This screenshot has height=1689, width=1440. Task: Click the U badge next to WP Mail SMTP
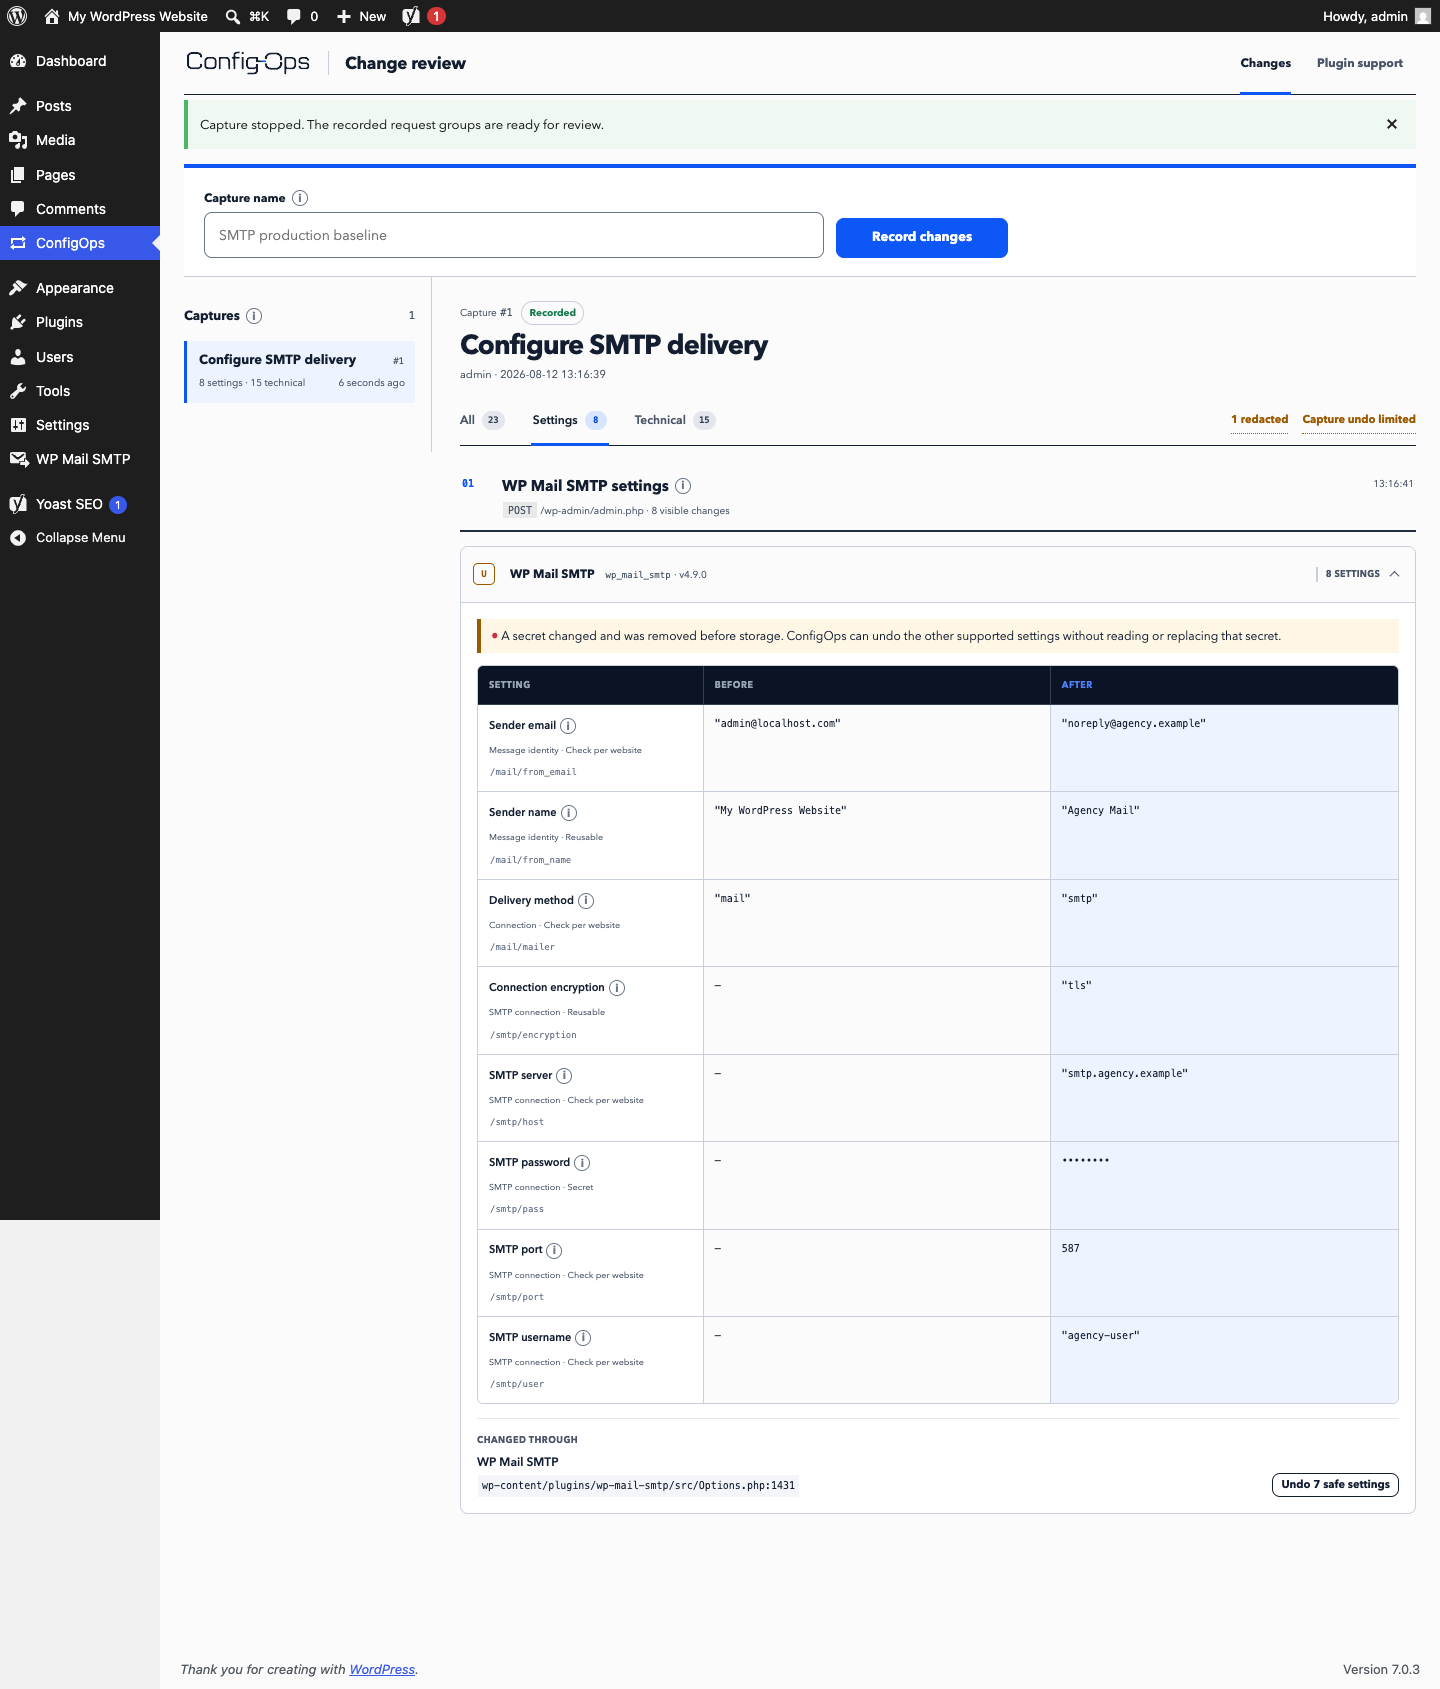(x=484, y=574)
